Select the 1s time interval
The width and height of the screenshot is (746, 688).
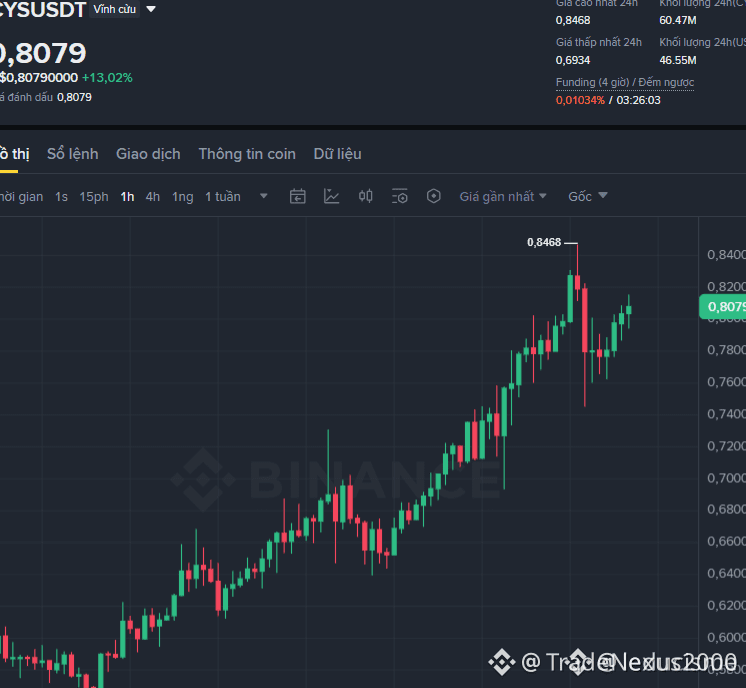point(61,197)
